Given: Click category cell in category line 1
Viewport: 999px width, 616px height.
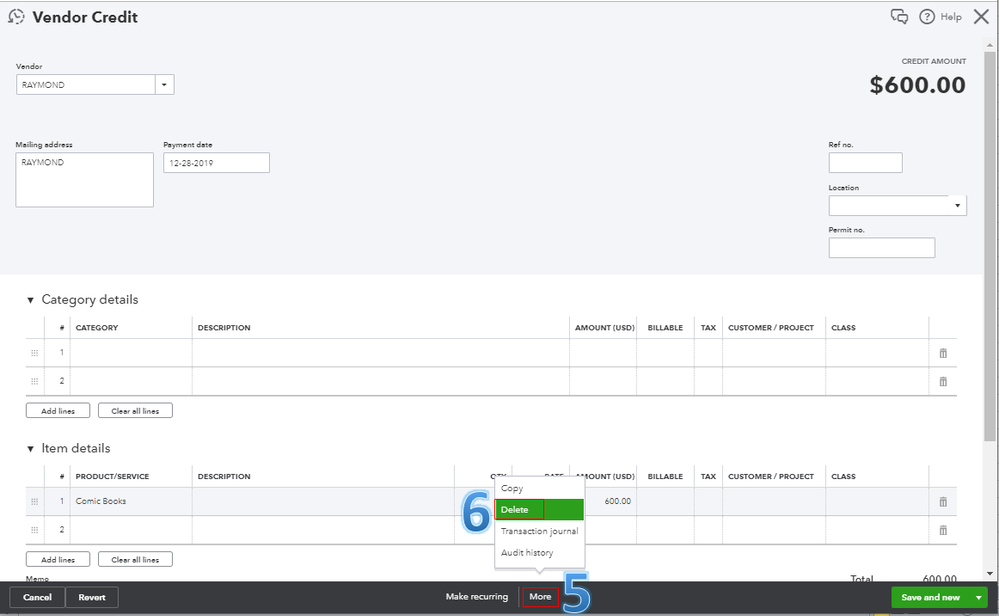Looking at the screenshot, I should (x=131, y=353).
